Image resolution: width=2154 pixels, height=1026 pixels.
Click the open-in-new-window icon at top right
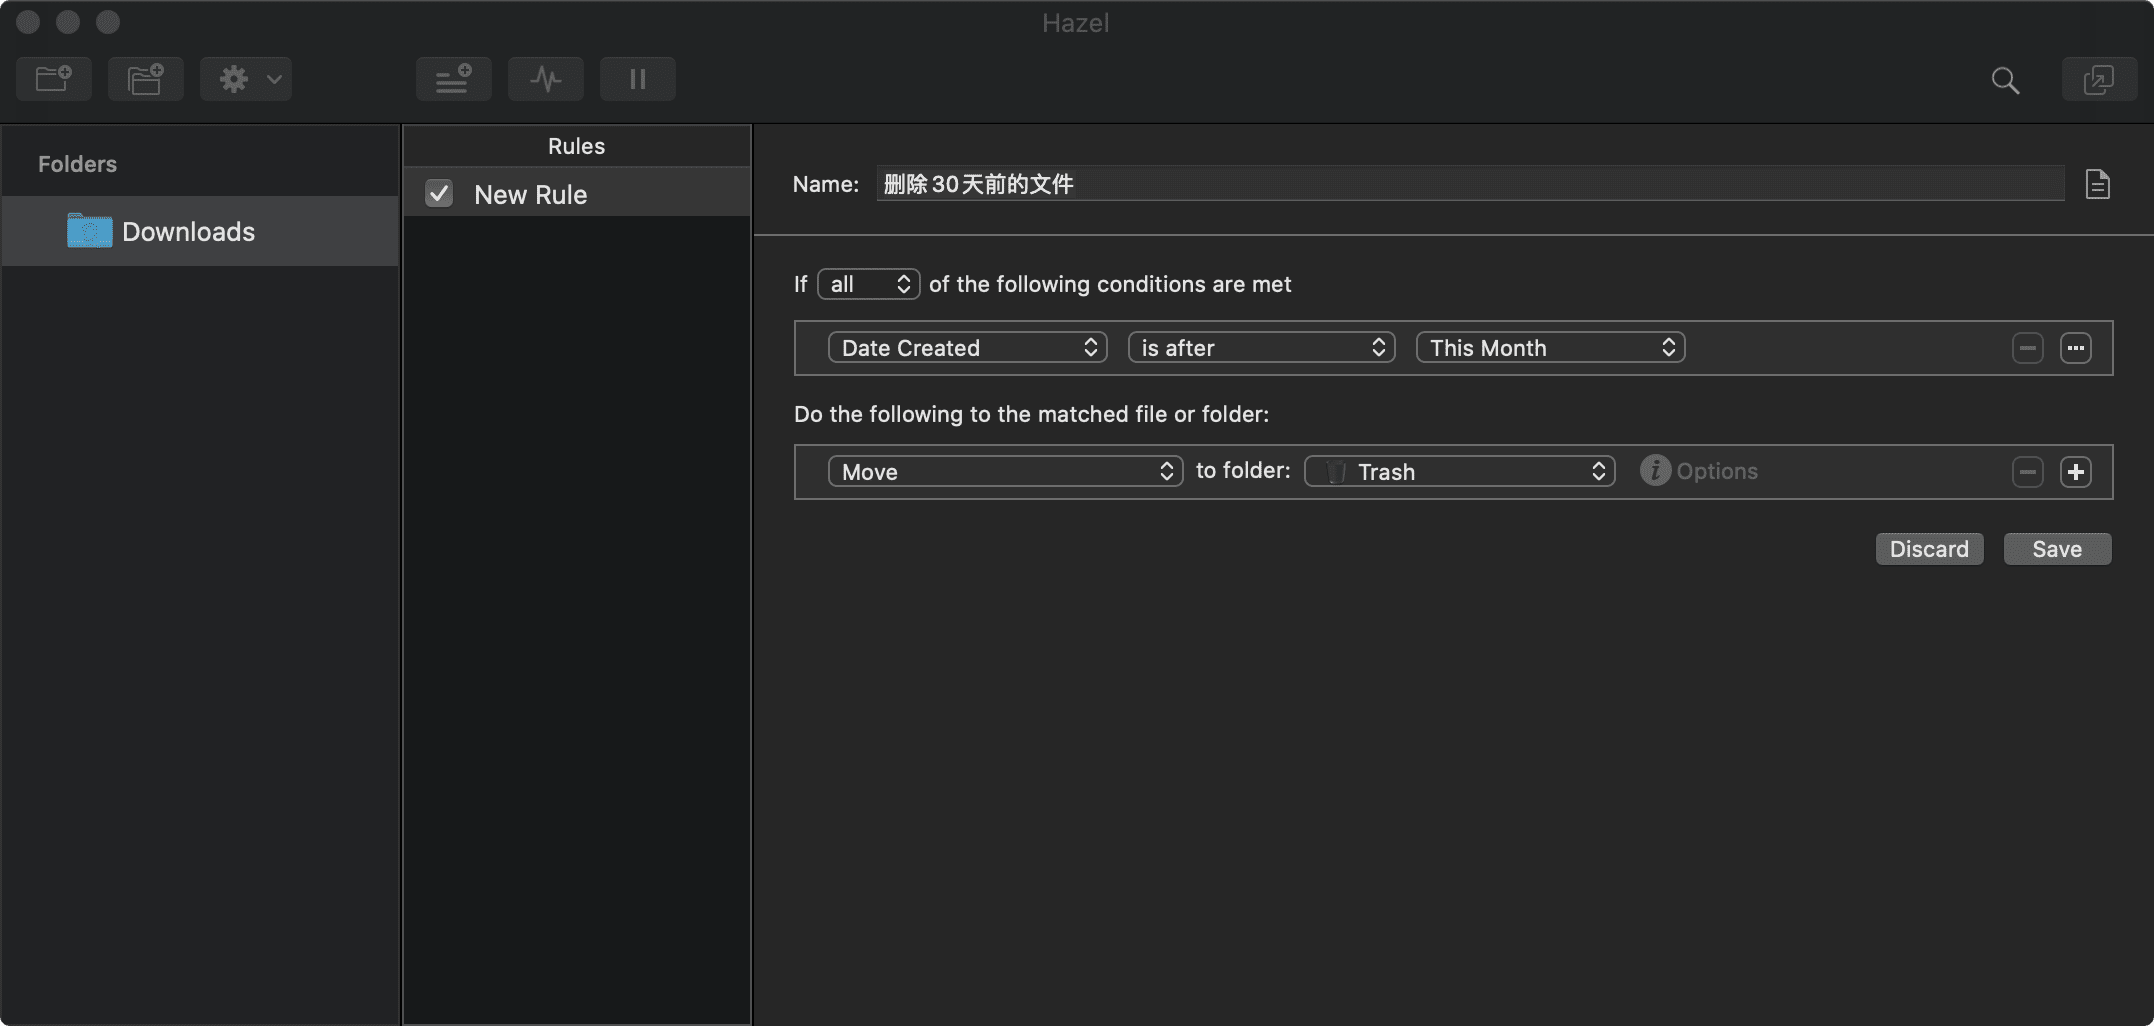point(2098,79)
